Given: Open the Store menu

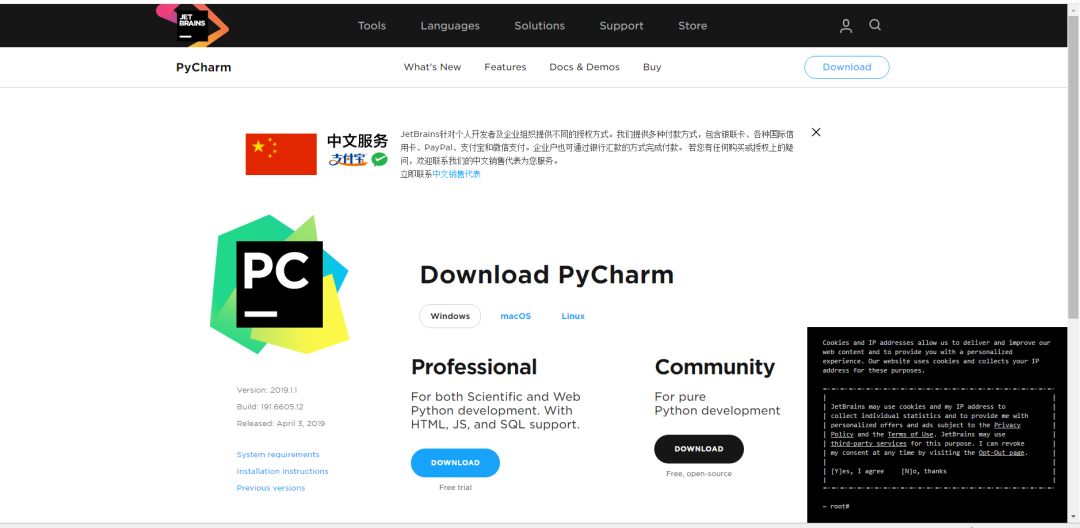Looking at the screenshot, I should point(692,25).
